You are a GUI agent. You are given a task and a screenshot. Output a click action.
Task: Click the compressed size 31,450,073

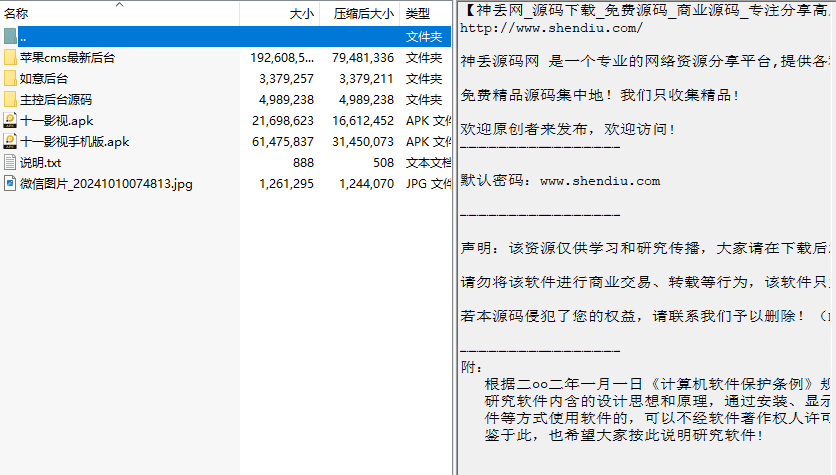(x=363, y=142)
